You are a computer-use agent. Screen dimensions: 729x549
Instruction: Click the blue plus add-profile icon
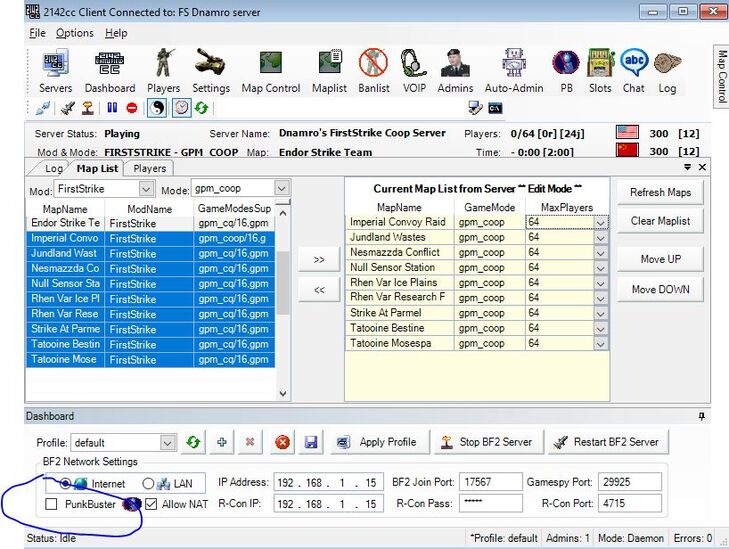click(222, 442)
